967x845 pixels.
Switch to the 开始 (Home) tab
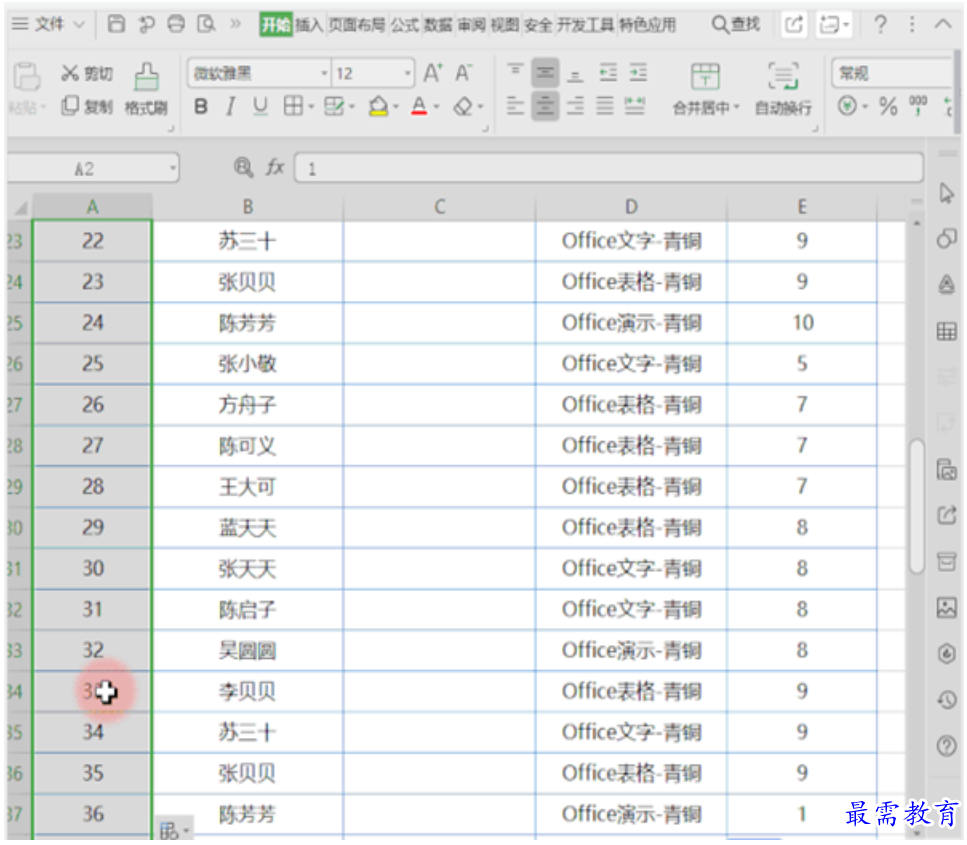pos(276,25)
